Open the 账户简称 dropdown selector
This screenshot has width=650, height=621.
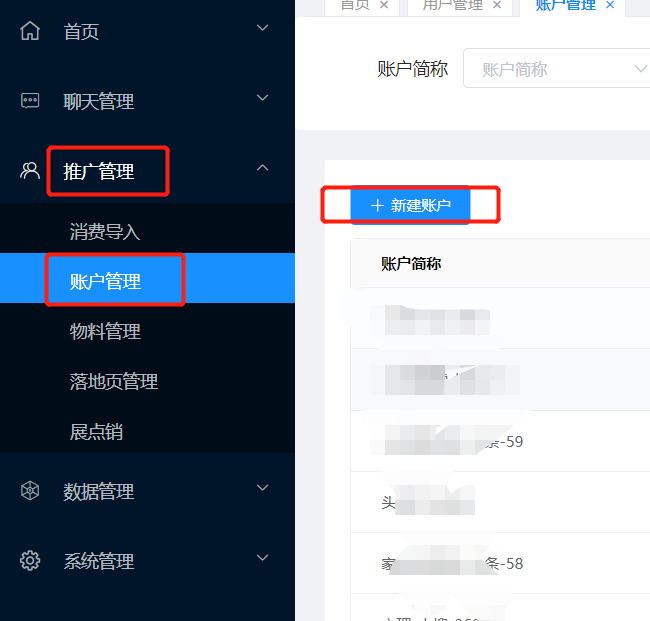[x=556, y=68]
